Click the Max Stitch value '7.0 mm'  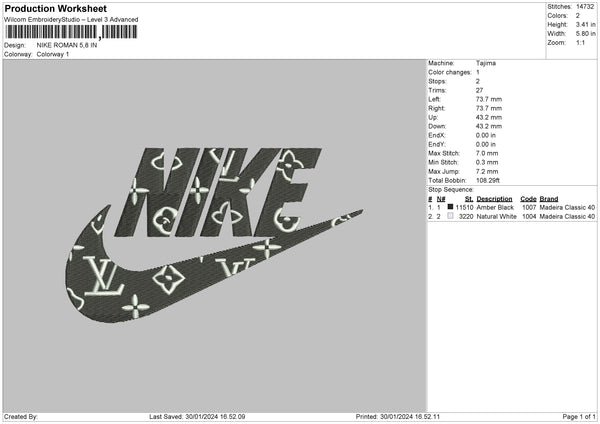487,153
